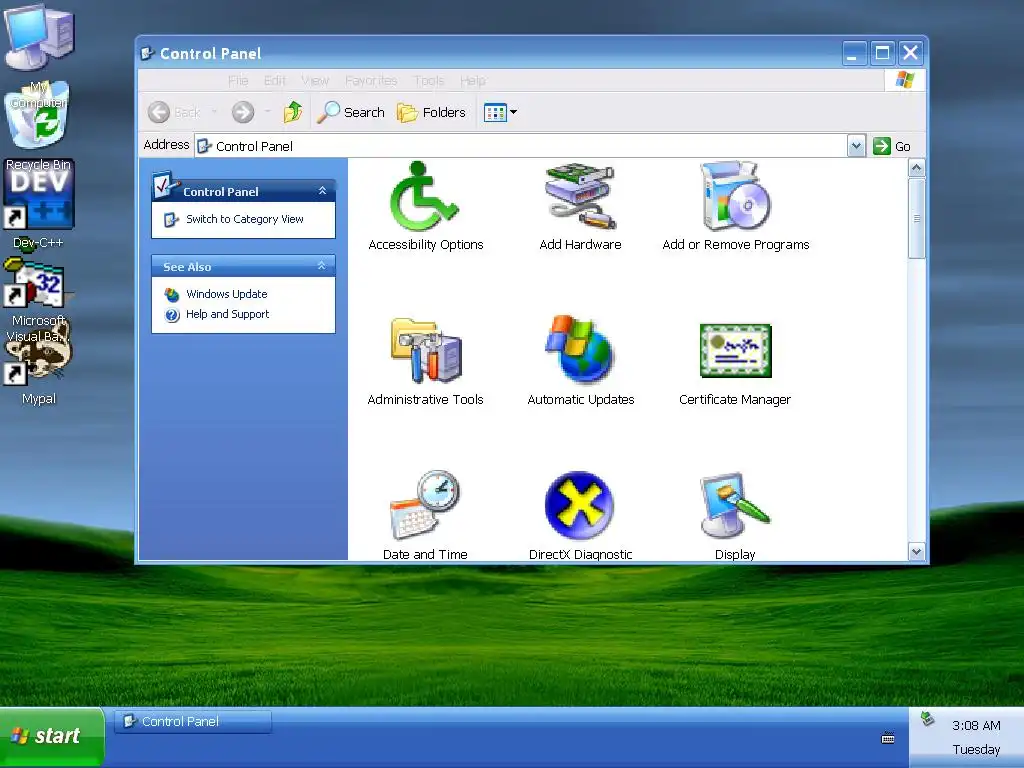Collapse the Control Panel sidebar section
This screenshot has height=768, width=1024.
point(322,191)
